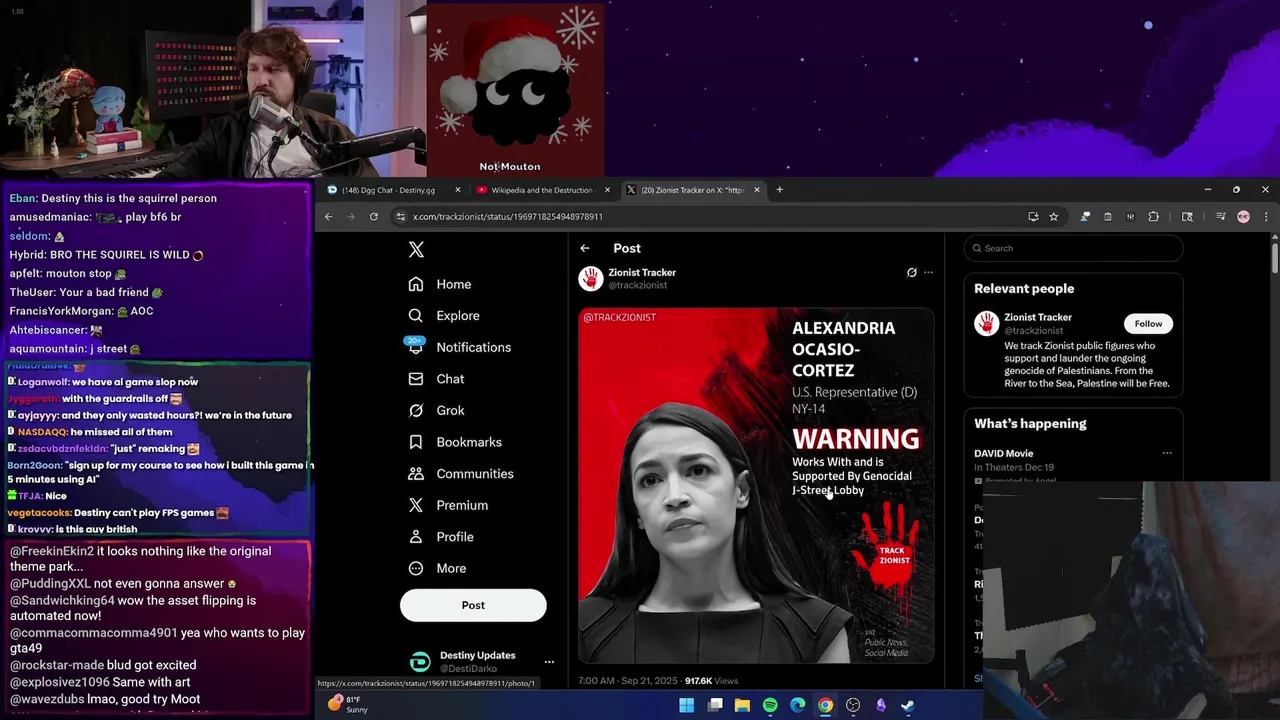This screenshot has height=720, width=1280.
Task: Click the trash can extension icon
Action: point(1108,216)
